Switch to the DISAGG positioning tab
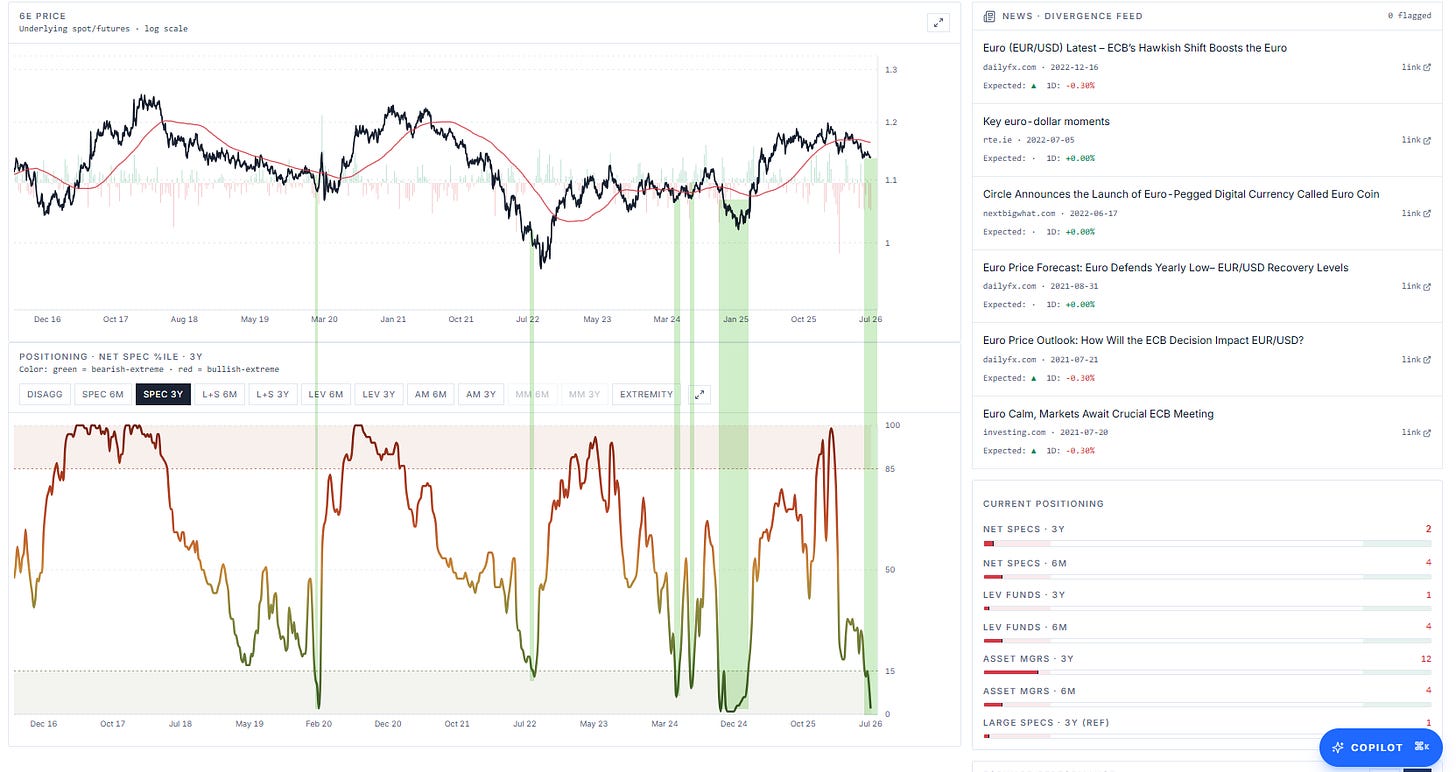The image size is (1456, 772). (x=45, y=394)
